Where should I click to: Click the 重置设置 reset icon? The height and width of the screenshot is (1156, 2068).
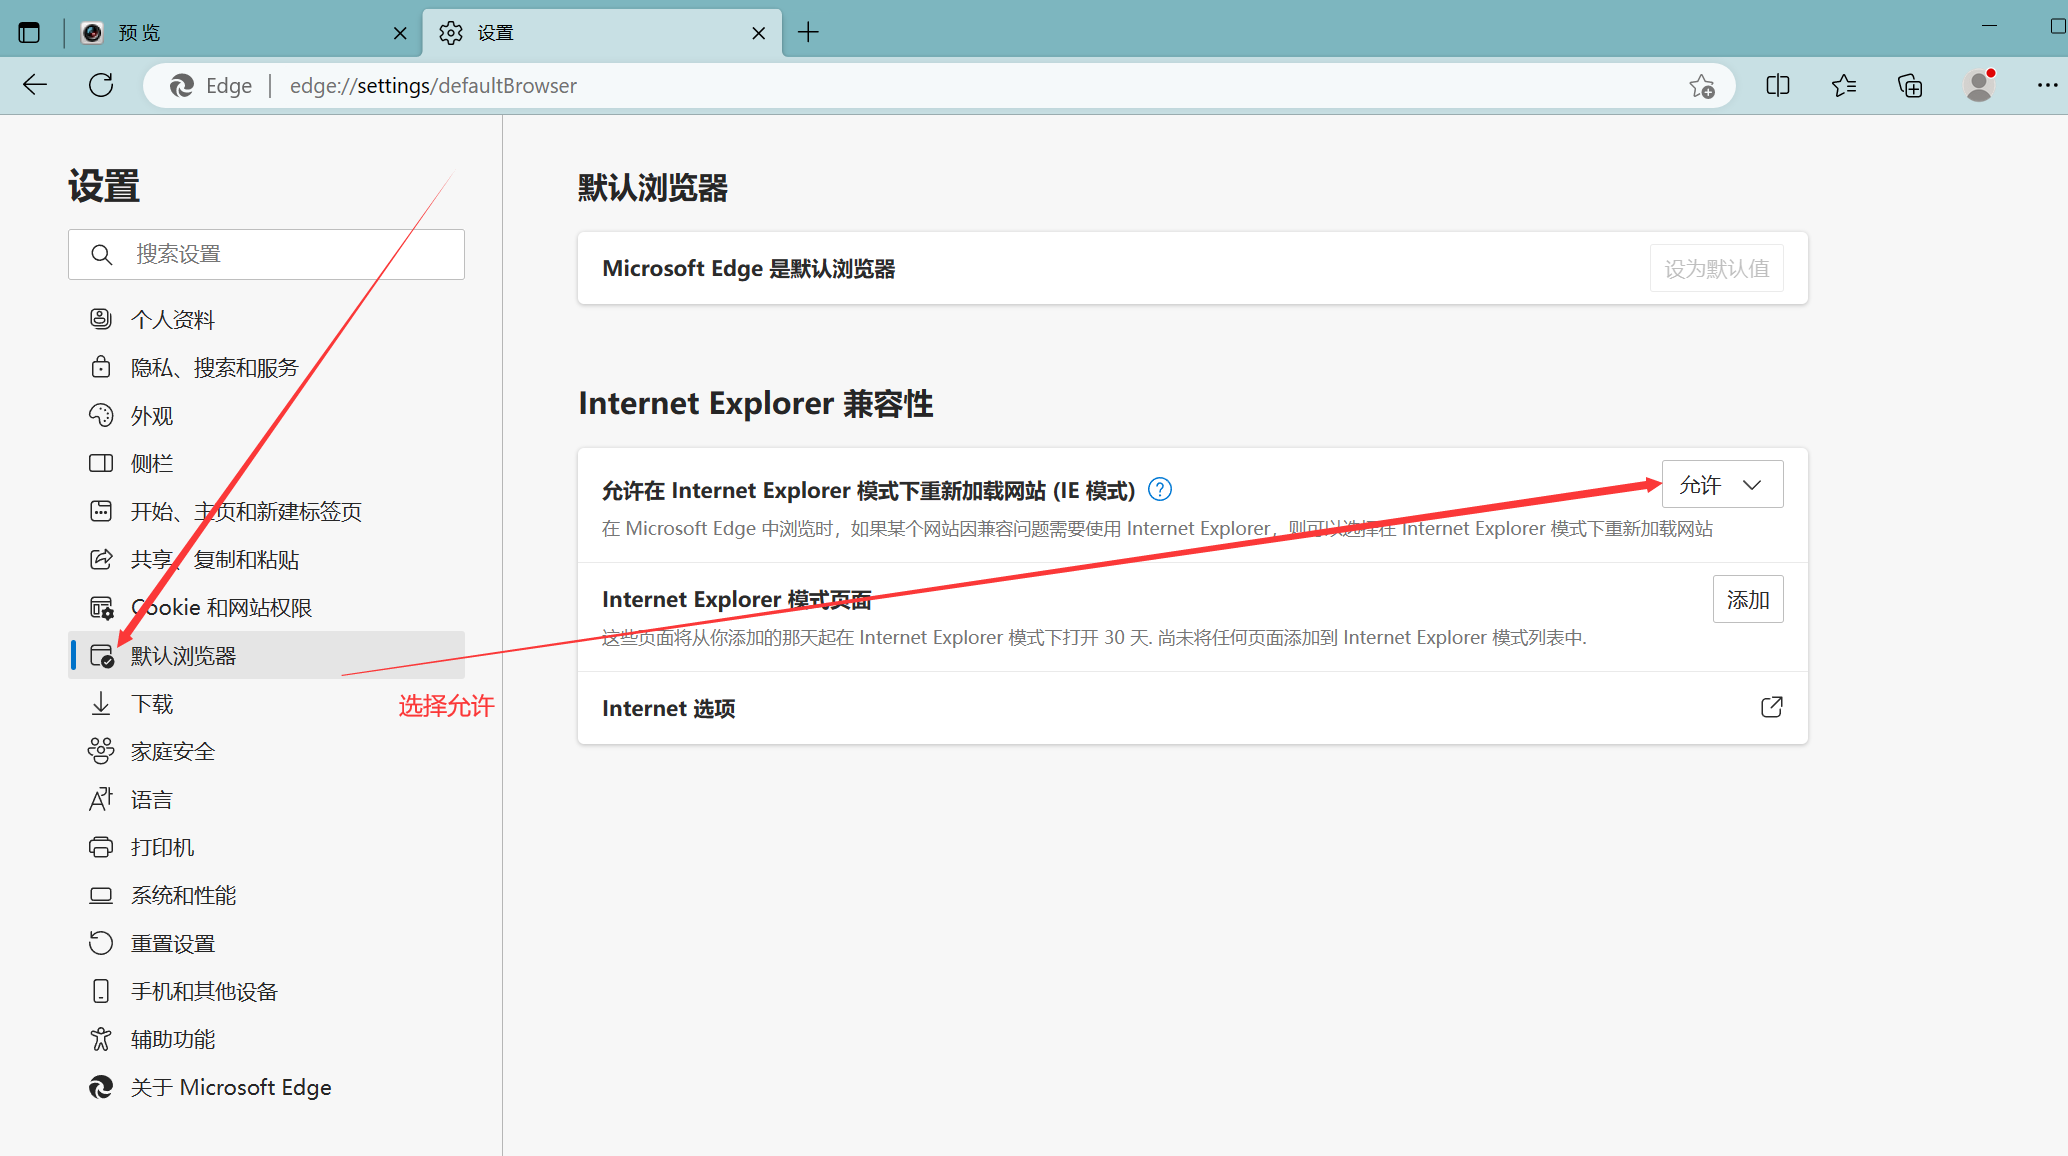[101, 943]
